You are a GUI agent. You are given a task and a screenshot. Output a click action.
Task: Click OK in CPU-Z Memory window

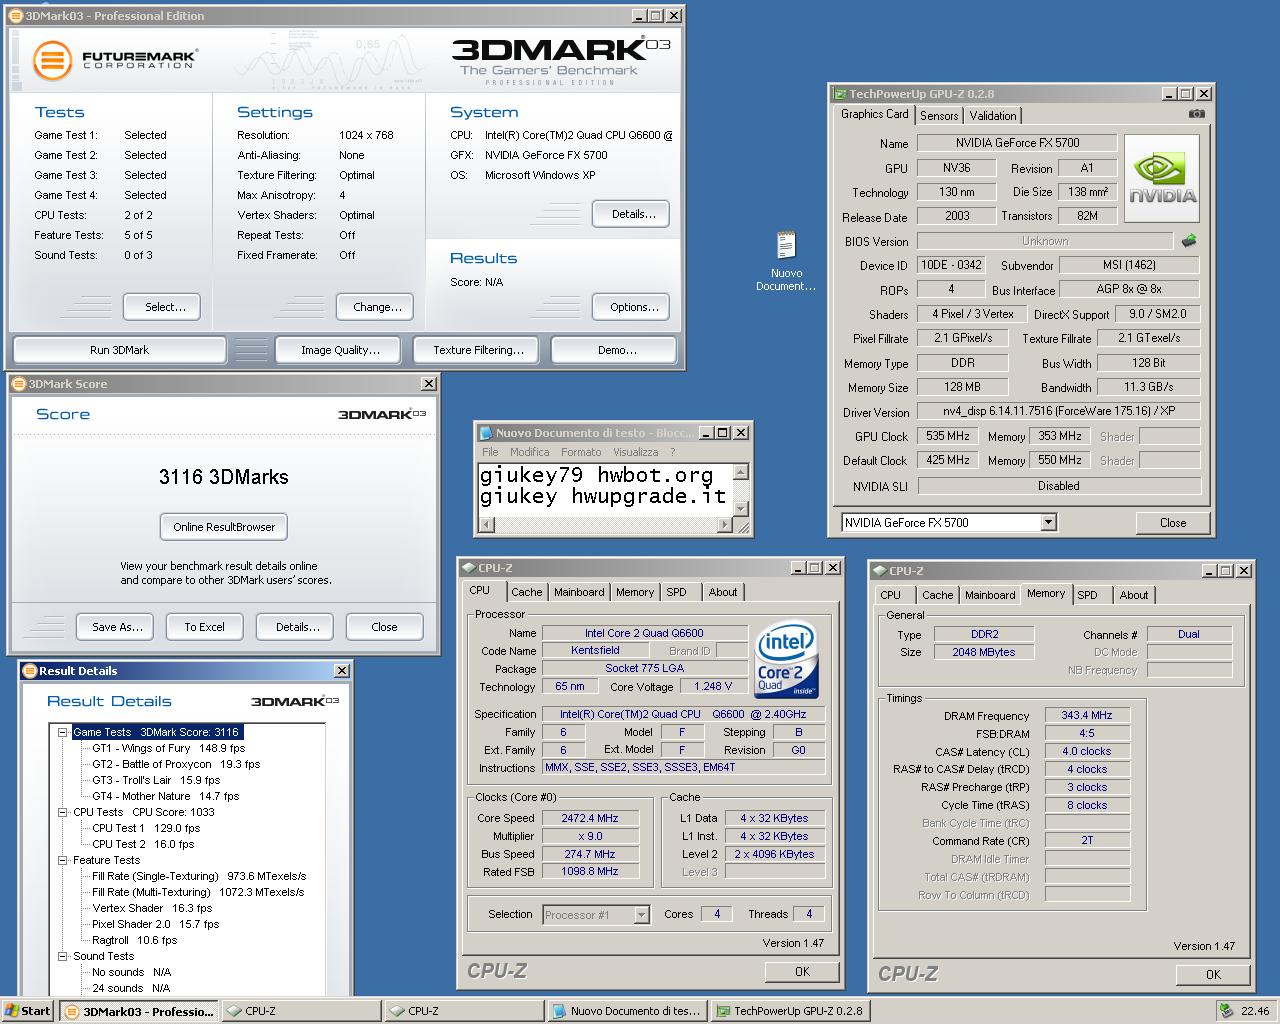[1213, 974]
